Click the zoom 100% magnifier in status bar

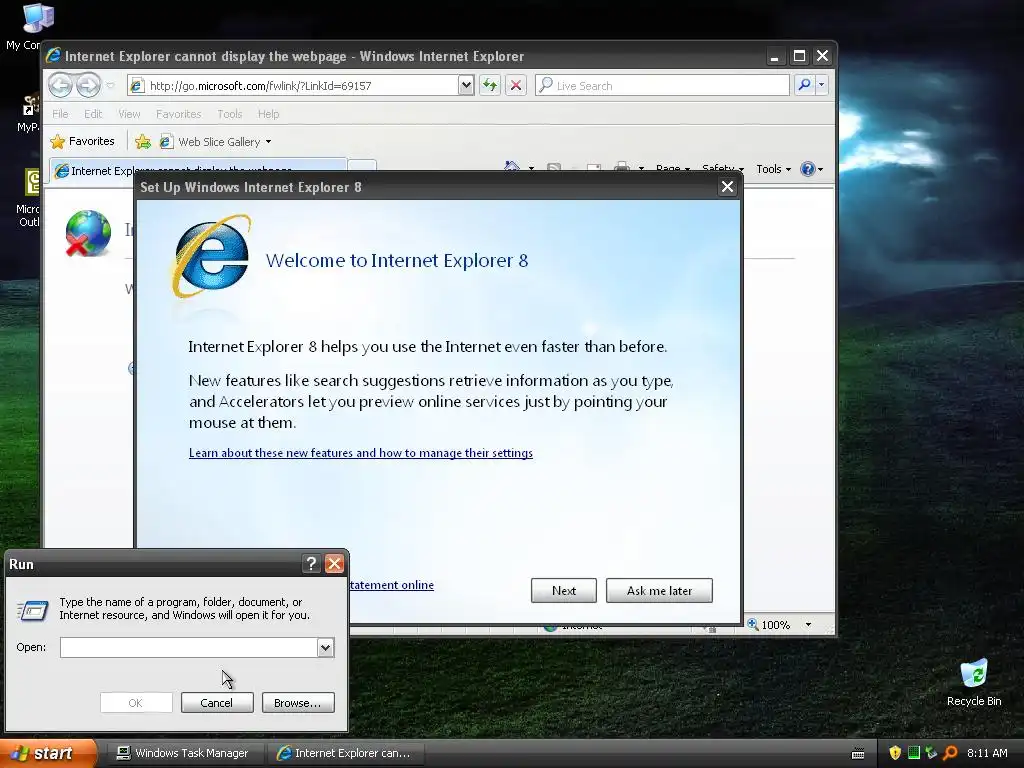[753, 624]
